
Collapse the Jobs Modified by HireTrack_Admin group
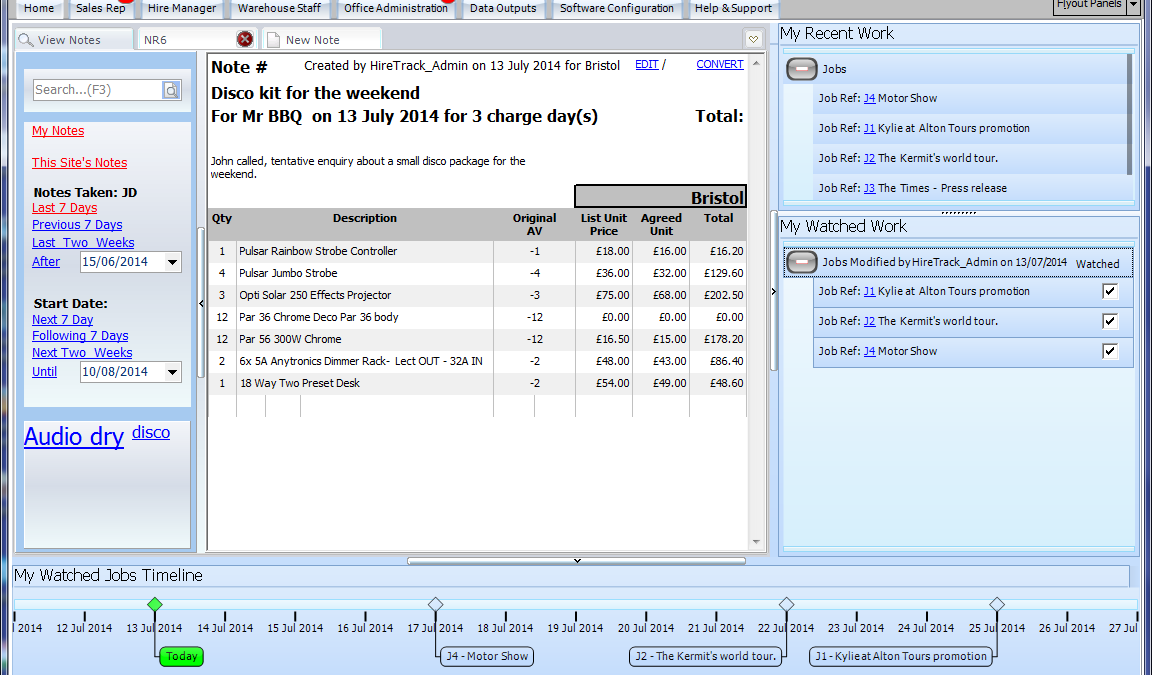801,262
